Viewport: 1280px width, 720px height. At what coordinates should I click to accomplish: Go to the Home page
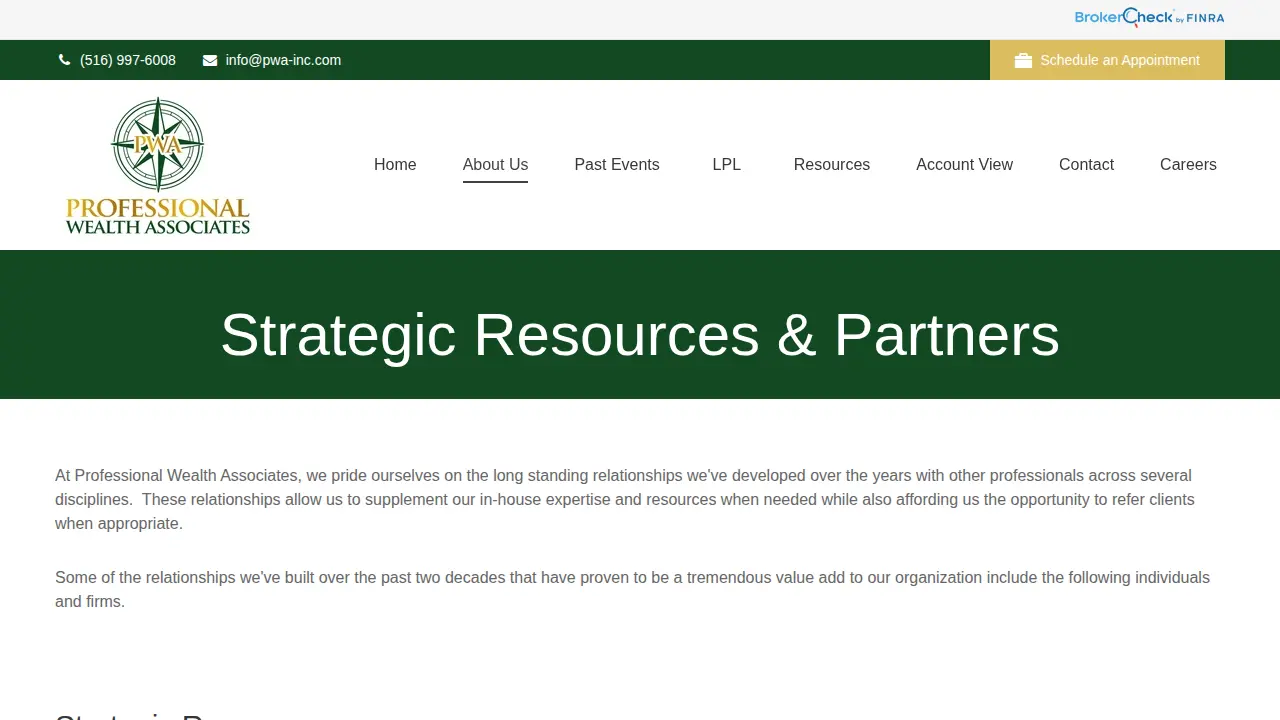(395, 165)
